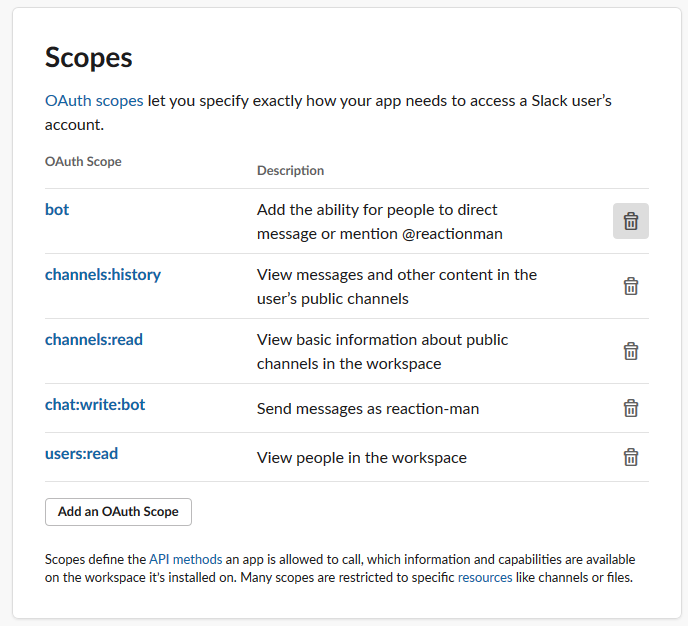Screen dimensions: 688x626
Task: Click the OAuth Scope column header
Action: [83, 162]
